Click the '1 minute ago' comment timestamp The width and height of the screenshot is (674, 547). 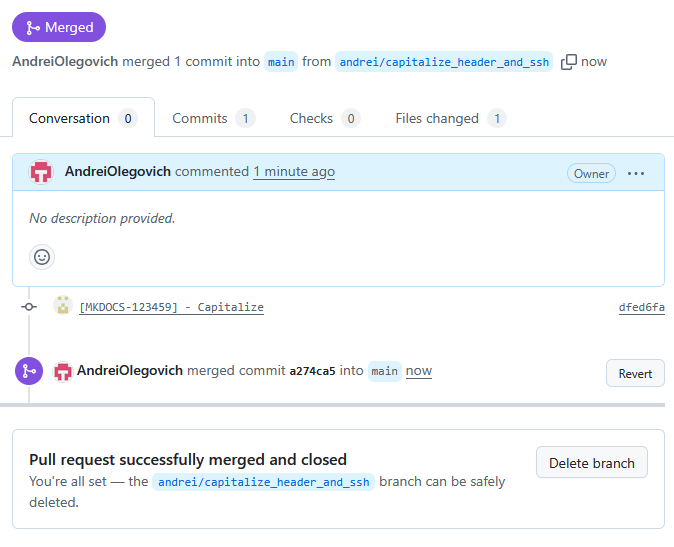[x=294, y=171]
